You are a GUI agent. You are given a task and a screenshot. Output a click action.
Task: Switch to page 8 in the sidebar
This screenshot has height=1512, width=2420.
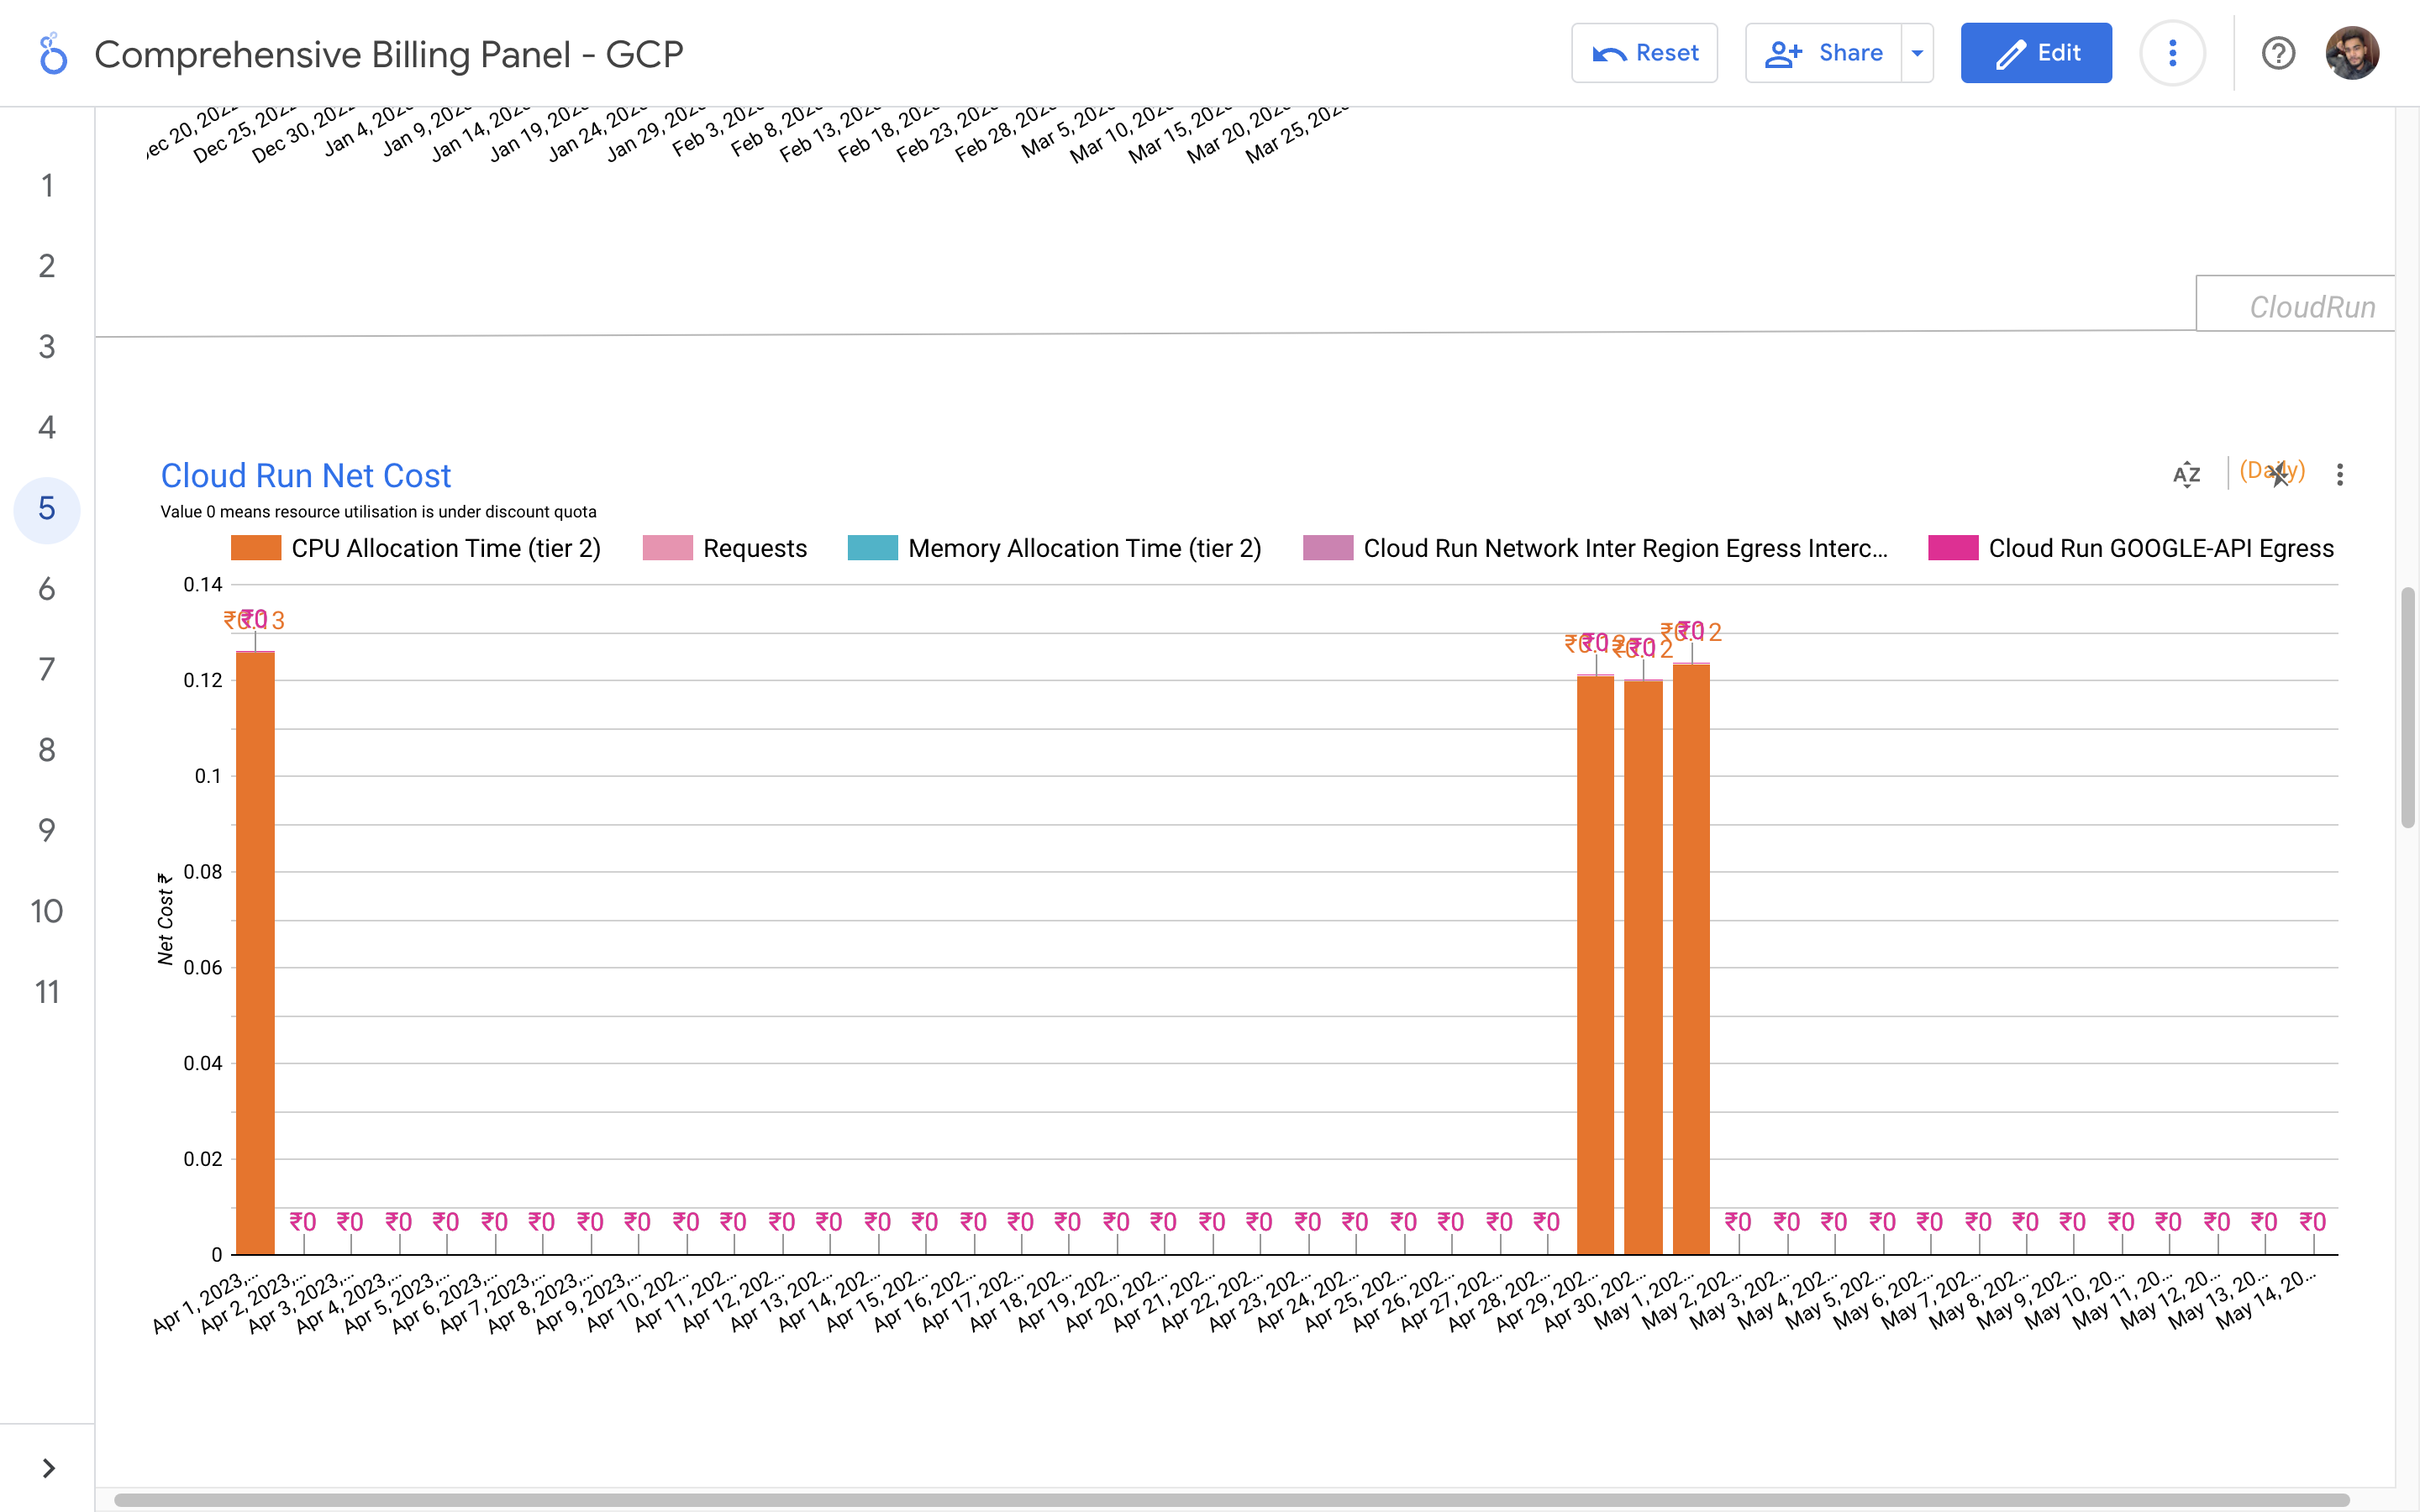(x=46, y=750)
